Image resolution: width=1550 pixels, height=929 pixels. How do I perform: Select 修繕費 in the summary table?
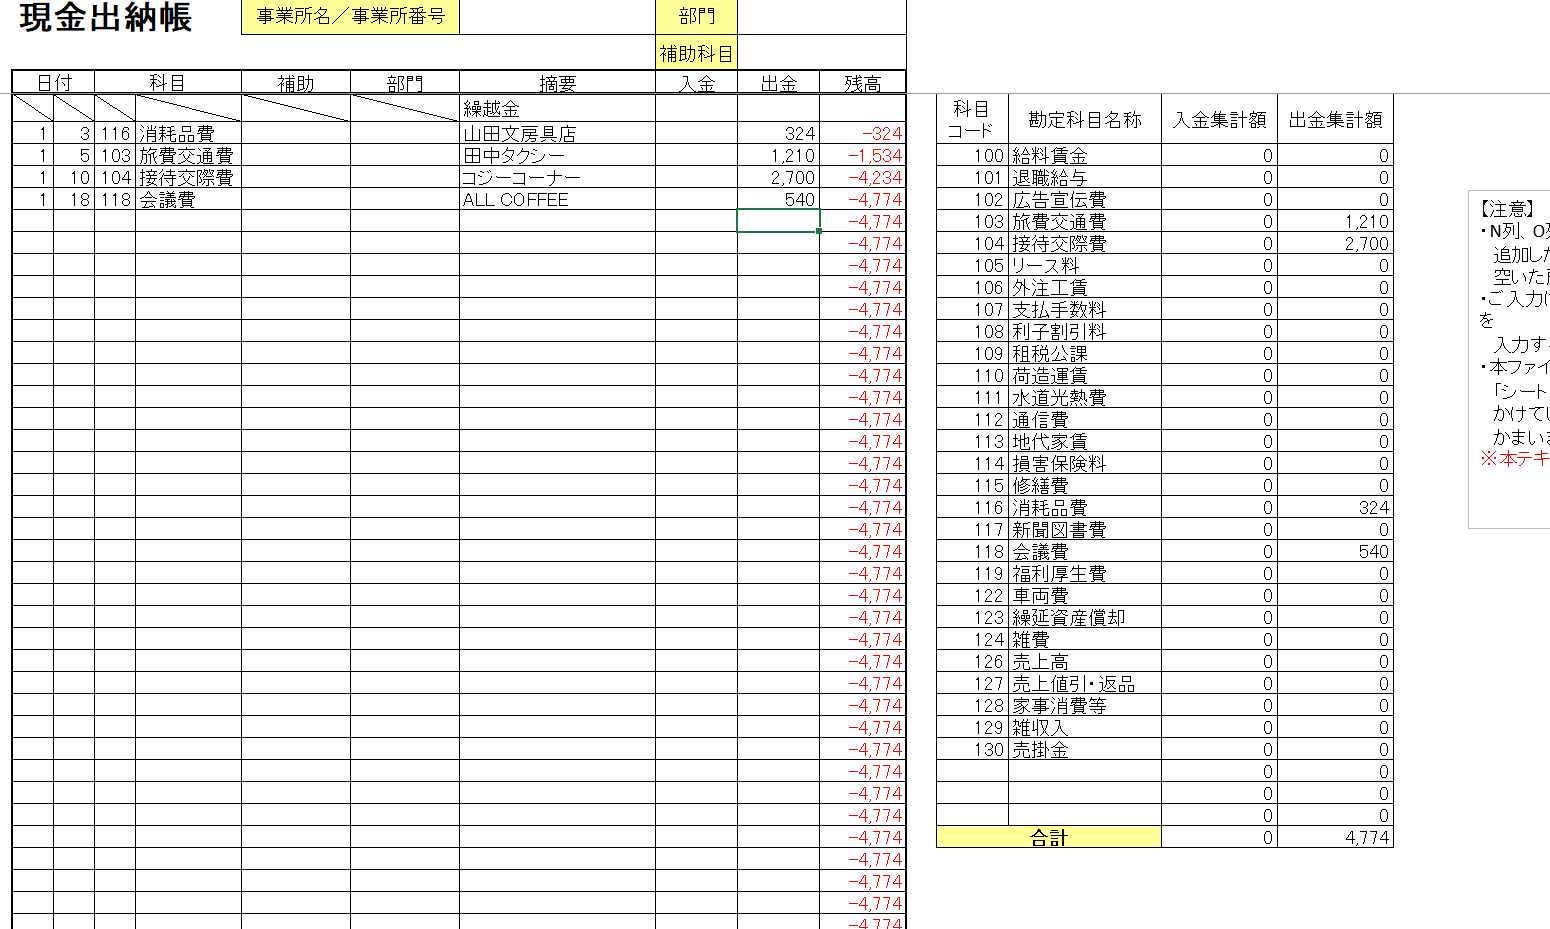pyautogui.click(x=1085, y=485)
